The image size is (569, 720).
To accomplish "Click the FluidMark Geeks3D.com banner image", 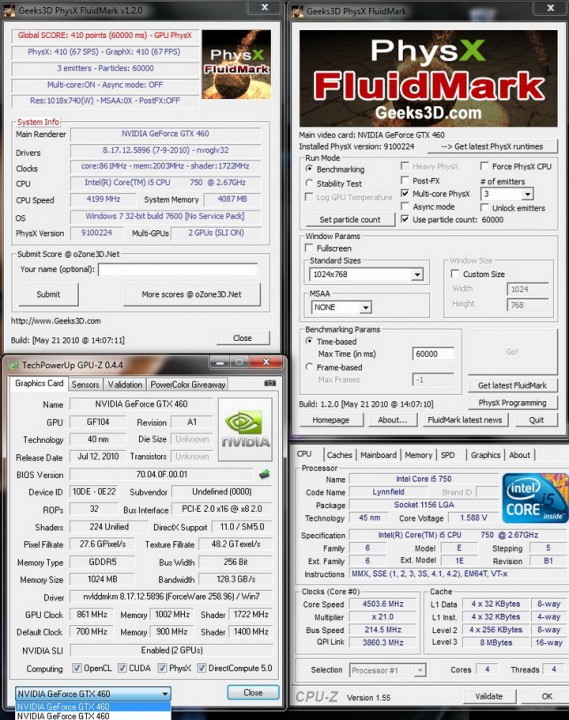I will pyautogui.click(x=428, y=78).
